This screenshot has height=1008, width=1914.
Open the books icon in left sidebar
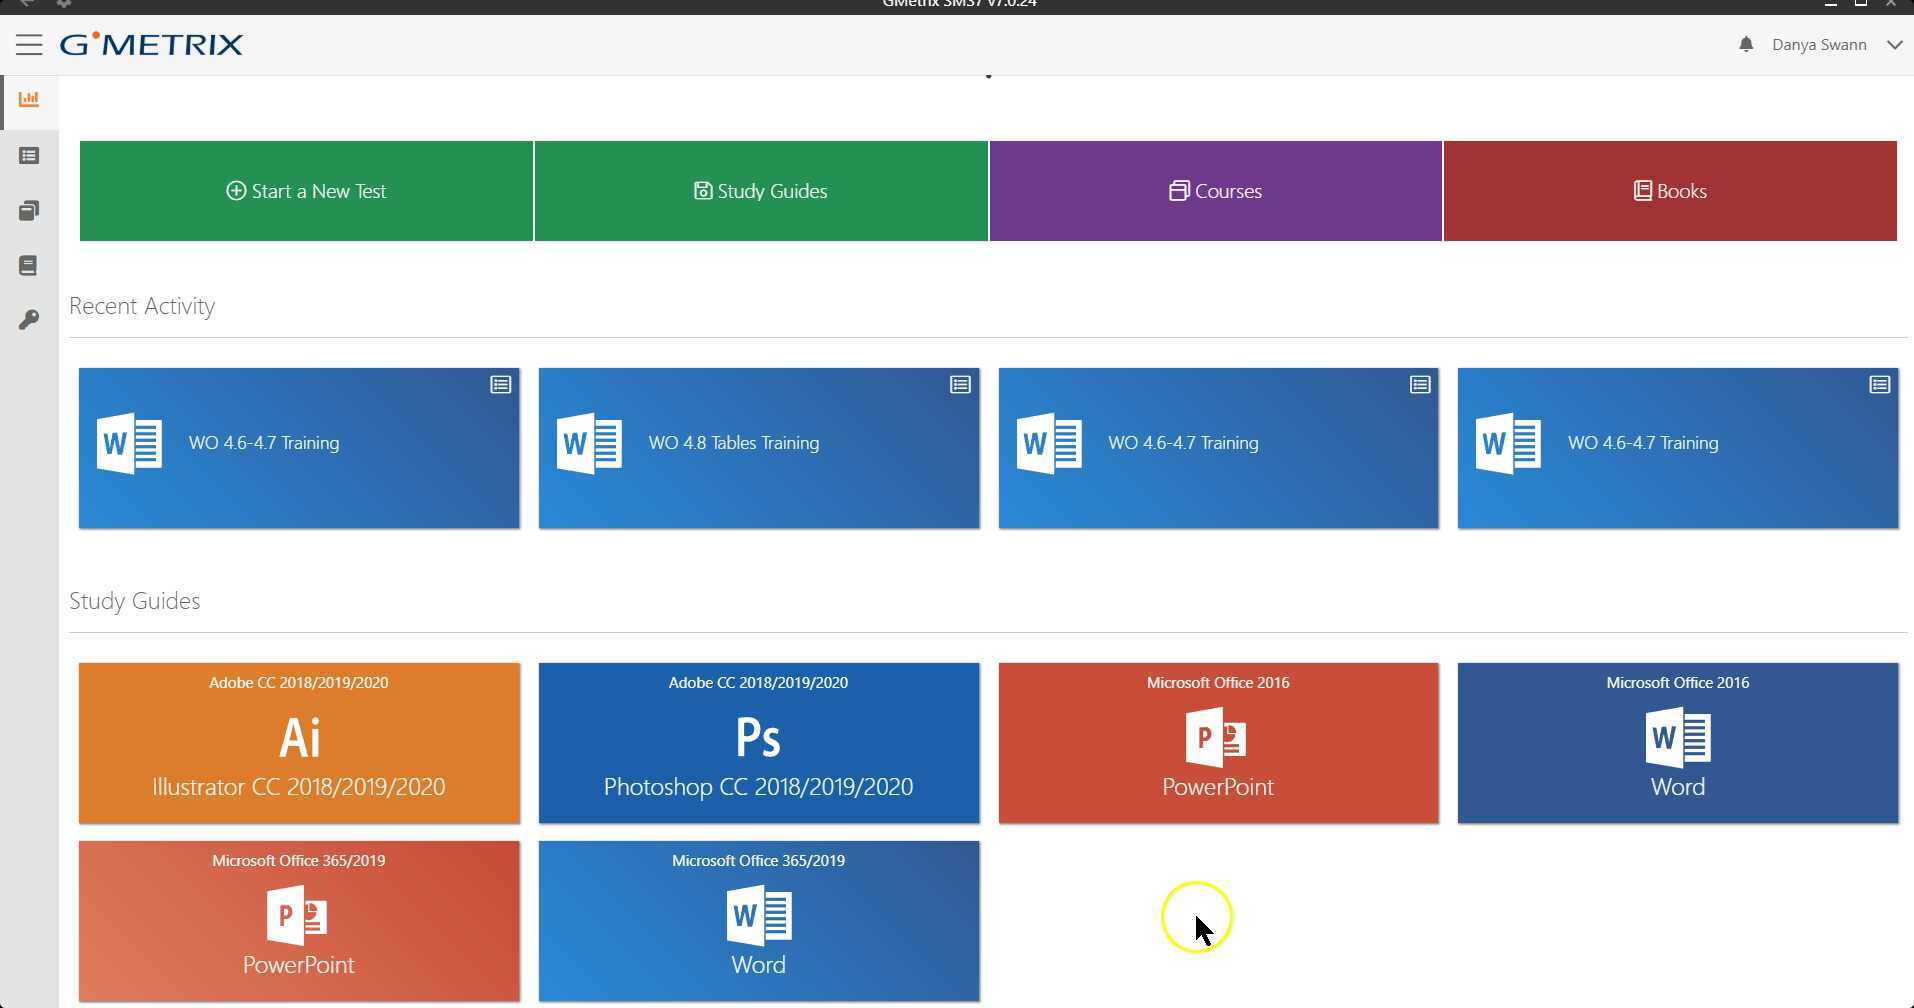[29, 266]
